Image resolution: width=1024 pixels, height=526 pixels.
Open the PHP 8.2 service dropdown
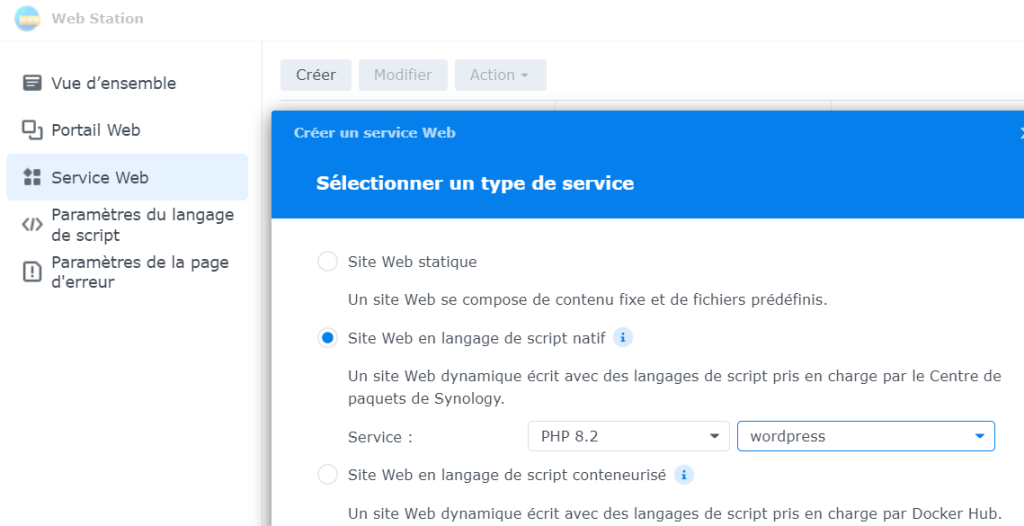[628, 436]
